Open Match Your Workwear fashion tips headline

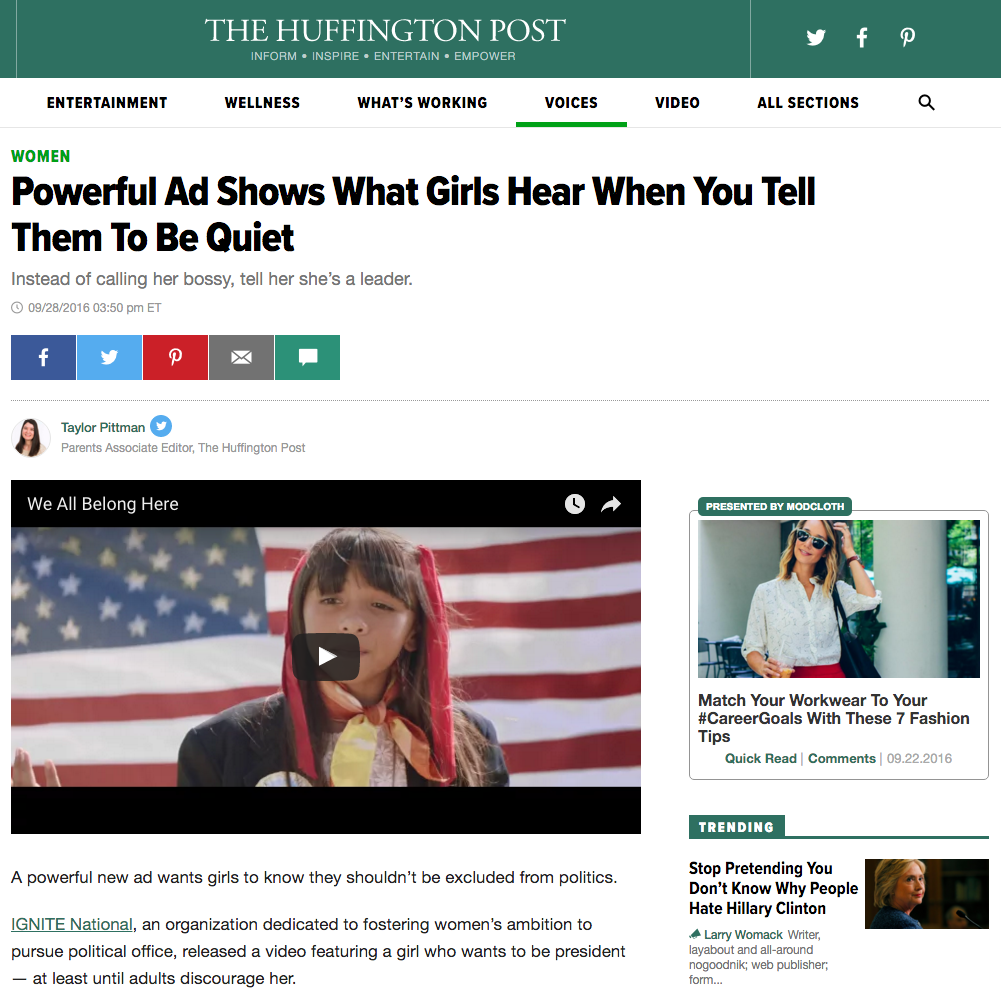click(x=833, y=718)
